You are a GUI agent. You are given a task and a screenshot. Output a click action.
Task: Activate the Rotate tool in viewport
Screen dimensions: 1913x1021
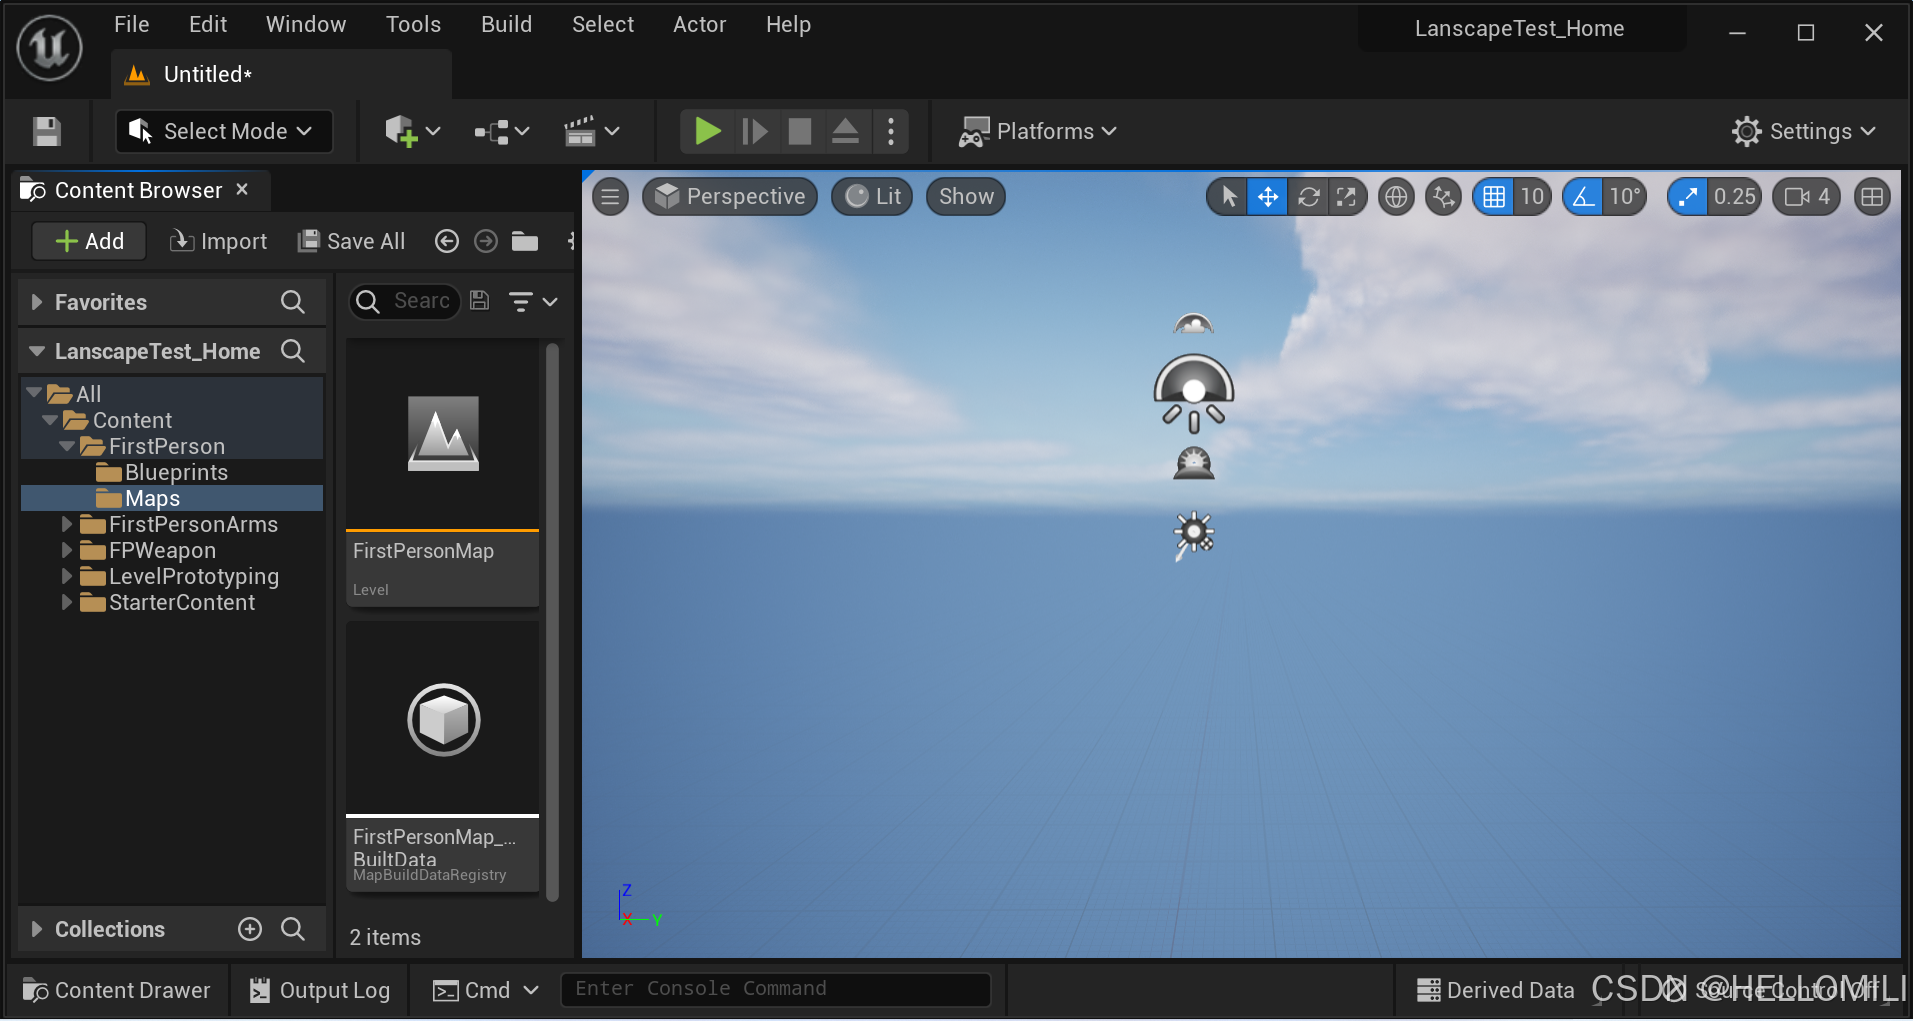coord(1308,197)
